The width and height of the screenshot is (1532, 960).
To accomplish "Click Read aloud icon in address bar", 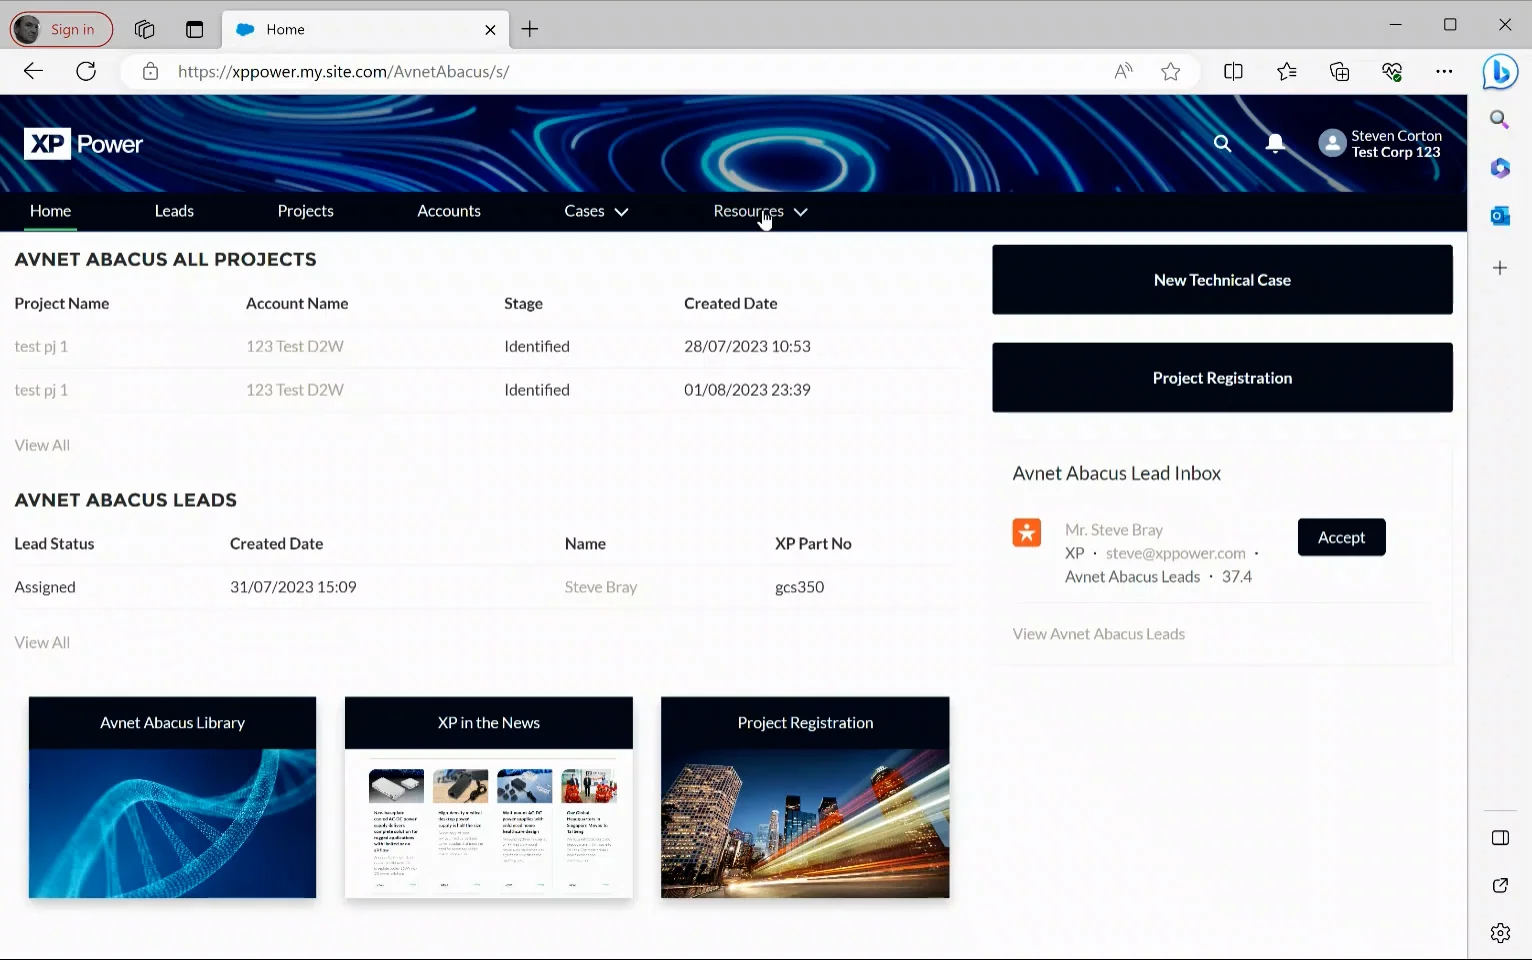I will coord(1124,71).
